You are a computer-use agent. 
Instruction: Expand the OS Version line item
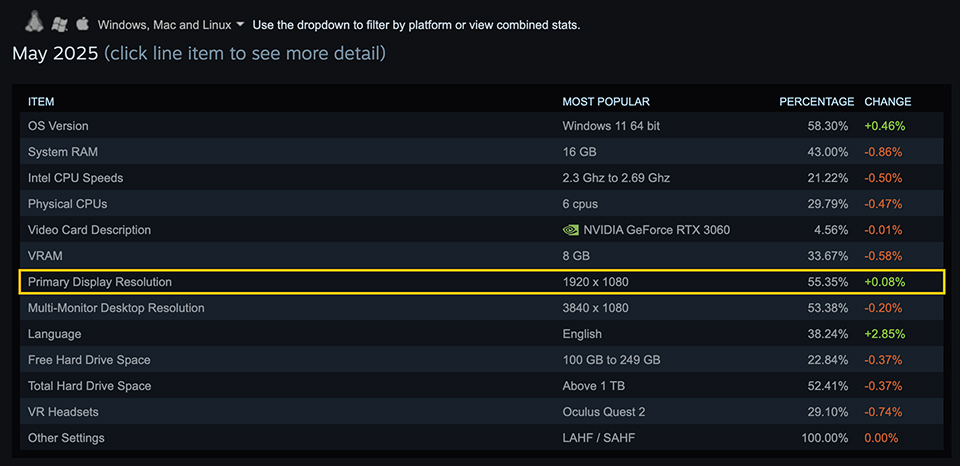point(58,126)
